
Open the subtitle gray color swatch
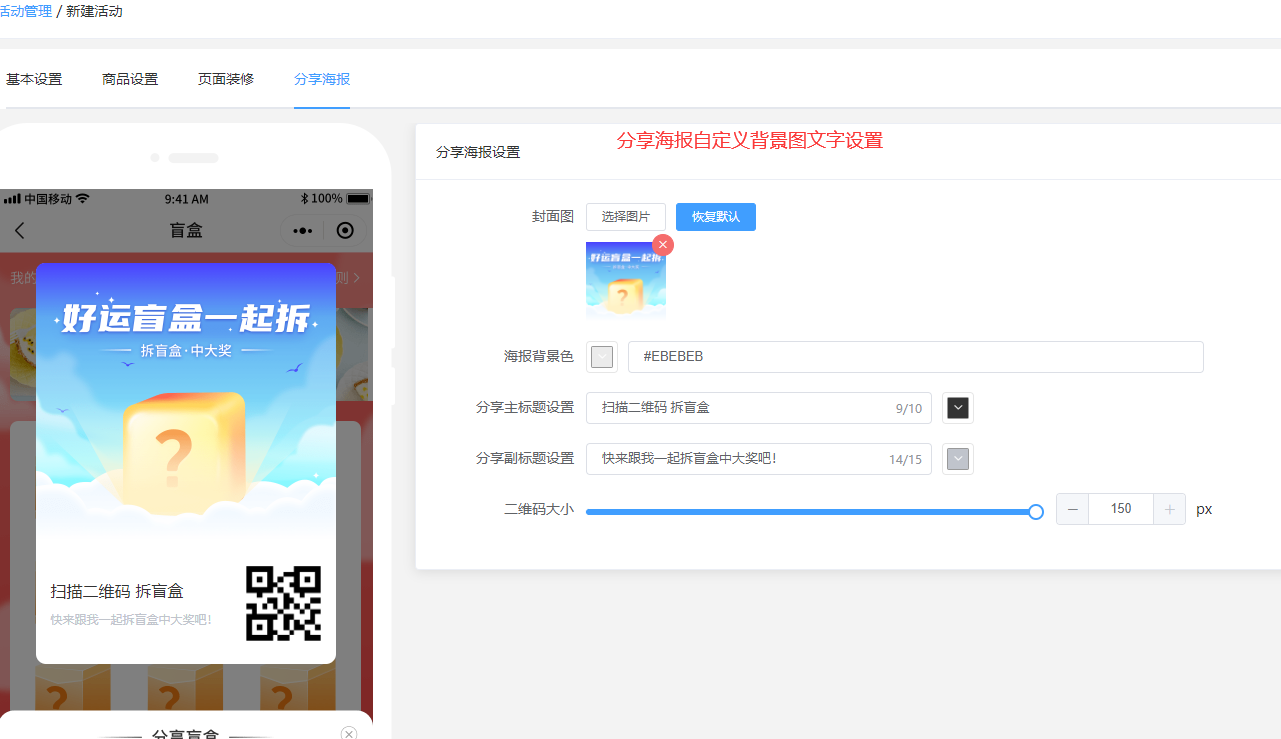coord(958,459)
